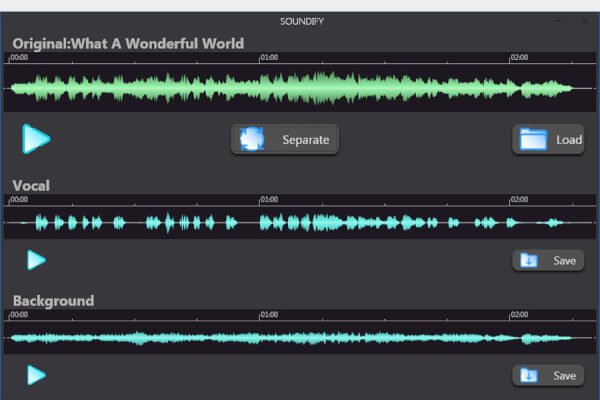Click 00:00 marker on Vocal timeline

click(19, 199)
